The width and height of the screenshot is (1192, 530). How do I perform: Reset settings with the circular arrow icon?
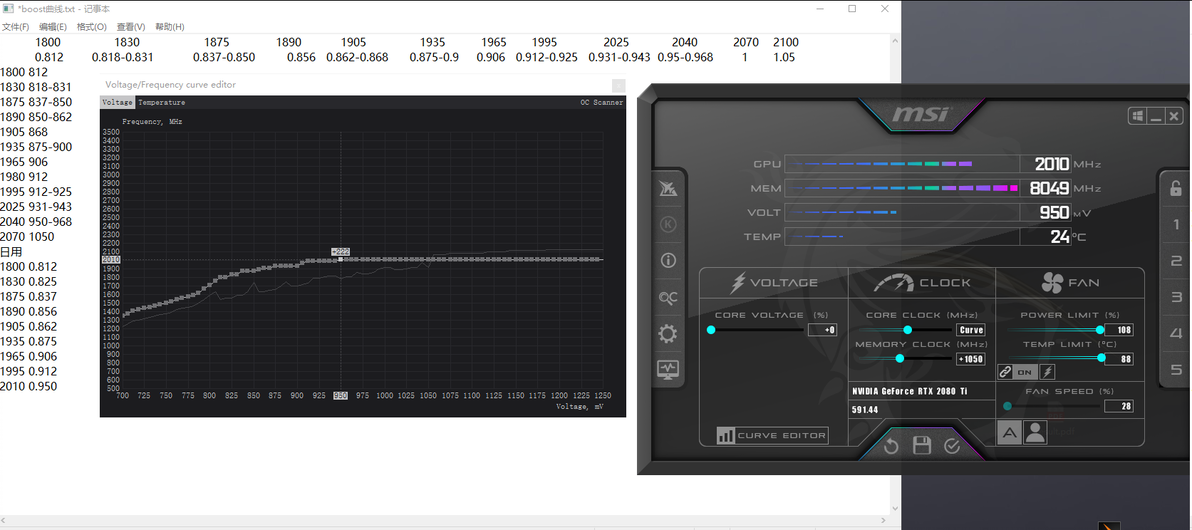click(891, 446)
